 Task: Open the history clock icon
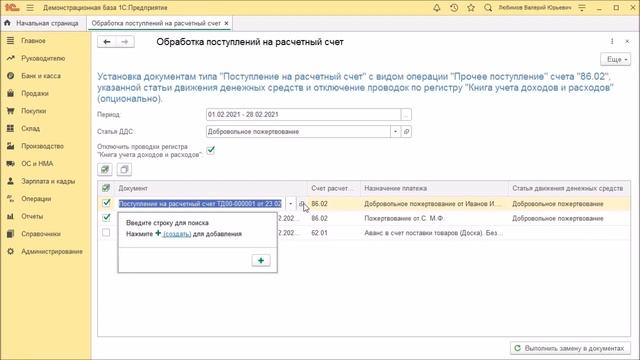454,8
